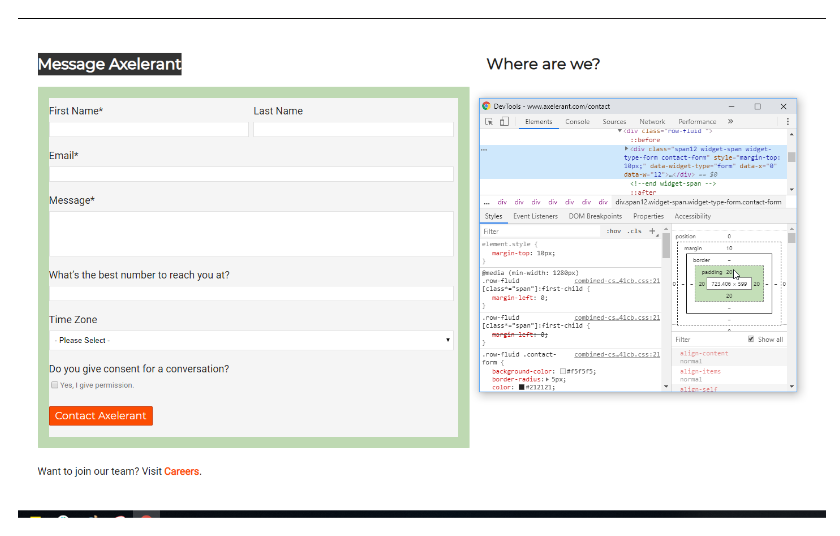Expand the highlighted span12 widget-span div
This screenshot has width=840, height=536.
click(626, 149)
